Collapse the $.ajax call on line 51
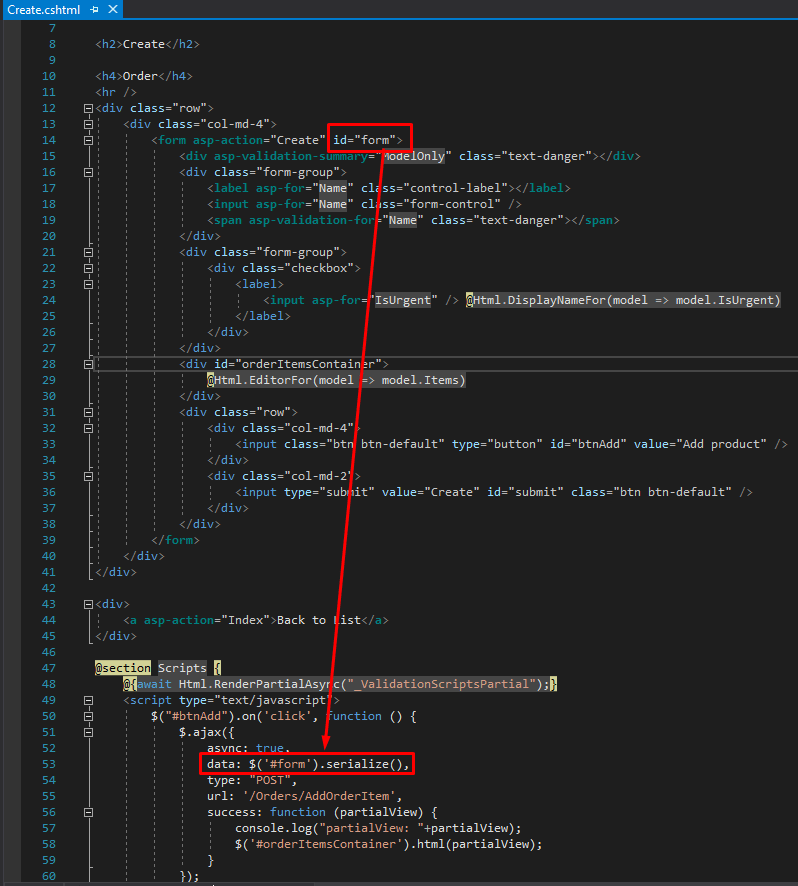 pyautogui.click(x=88, y=732)
